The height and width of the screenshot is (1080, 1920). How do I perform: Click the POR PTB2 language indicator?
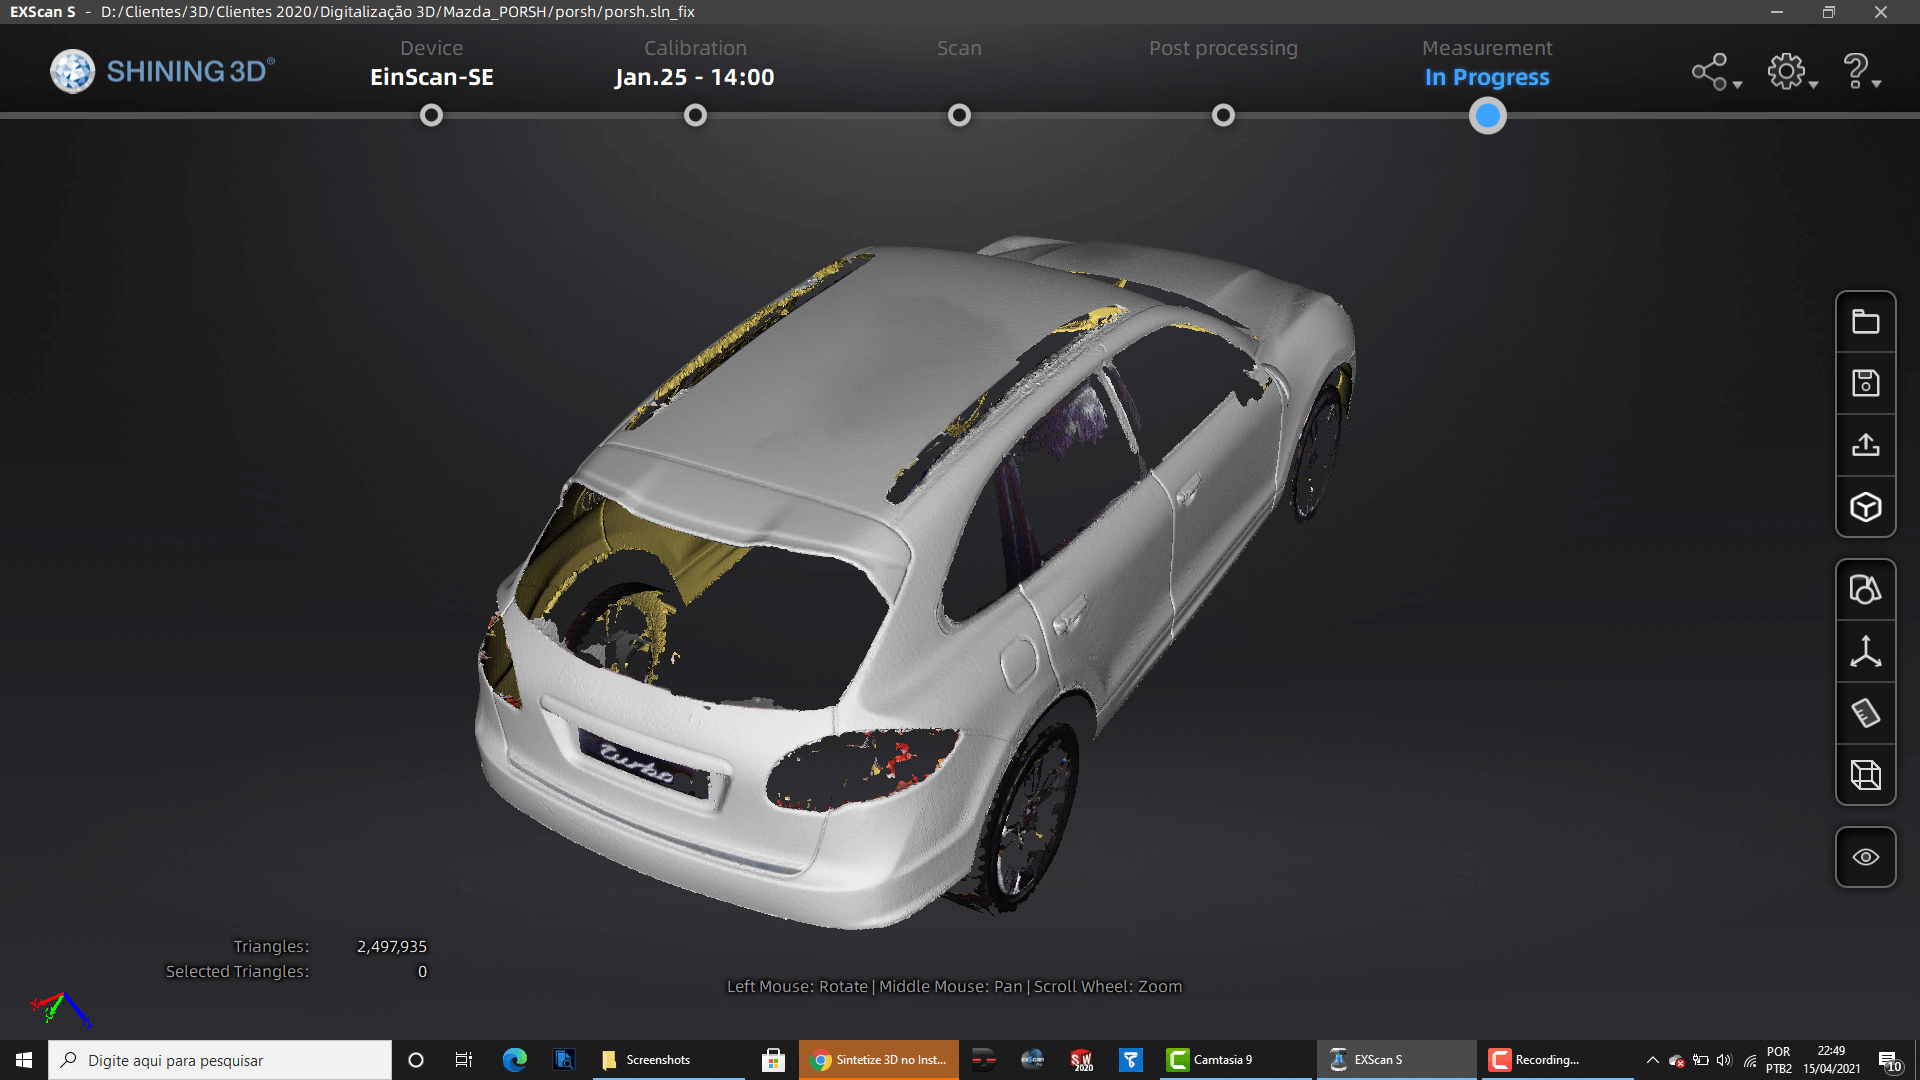1779,1060
